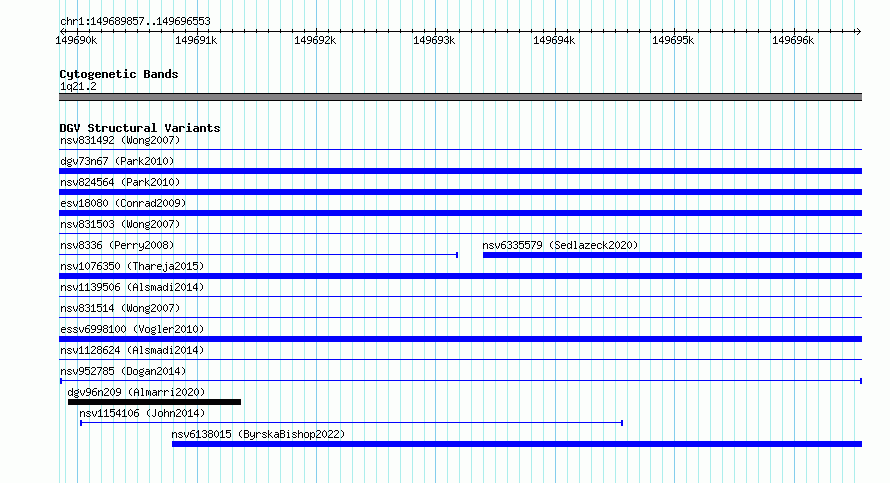The height and width of the screenshot is (483, 890).
Task: Click the left arrow of the ruler
Action: point(62,31)
